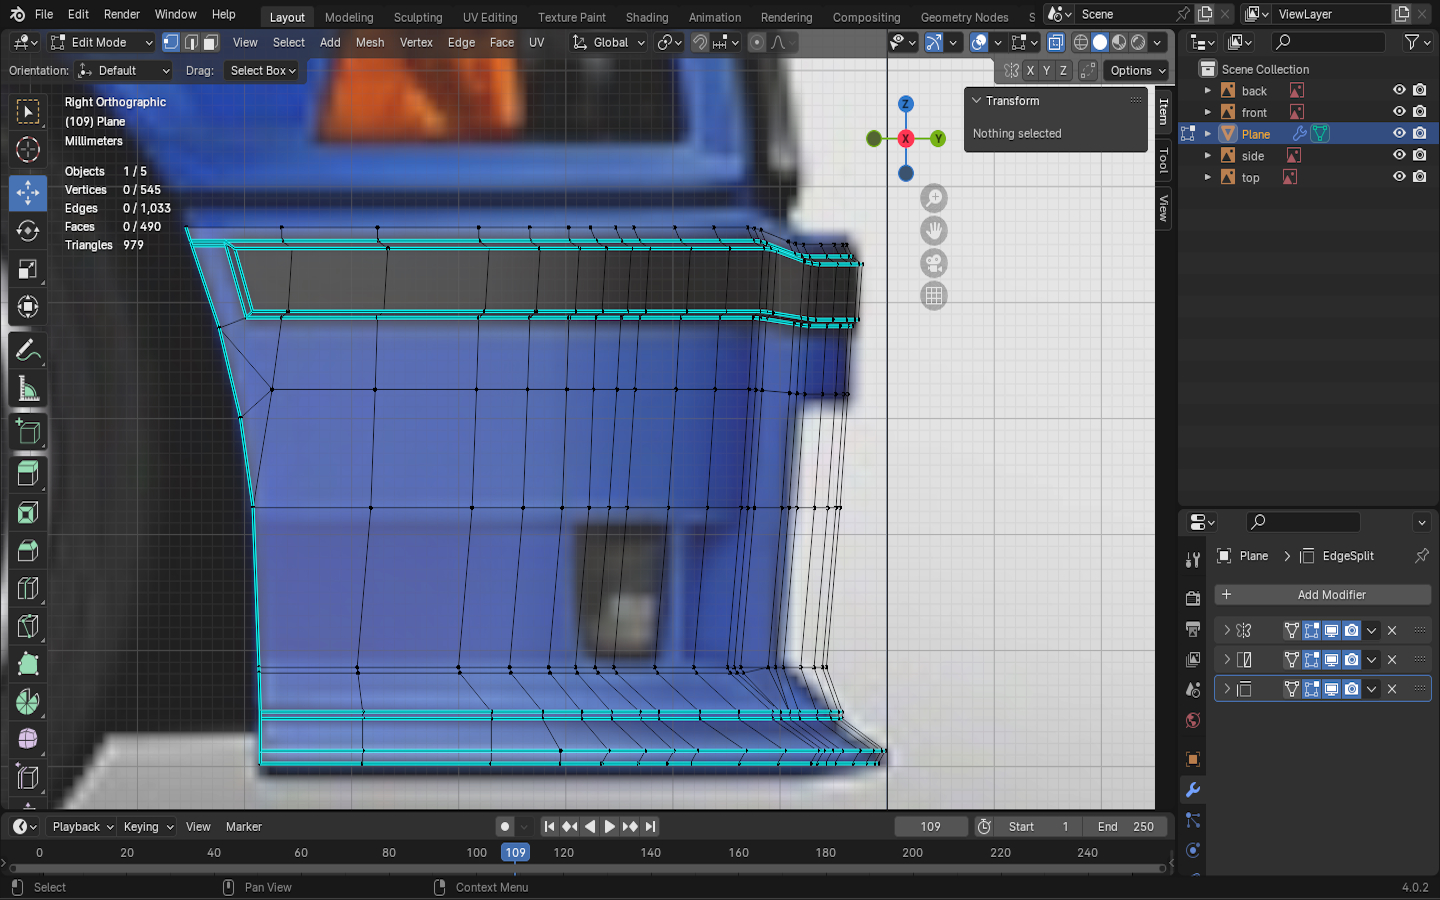Activate the Scale tool
The image size is (1440, 900).
tap(28, 269)
